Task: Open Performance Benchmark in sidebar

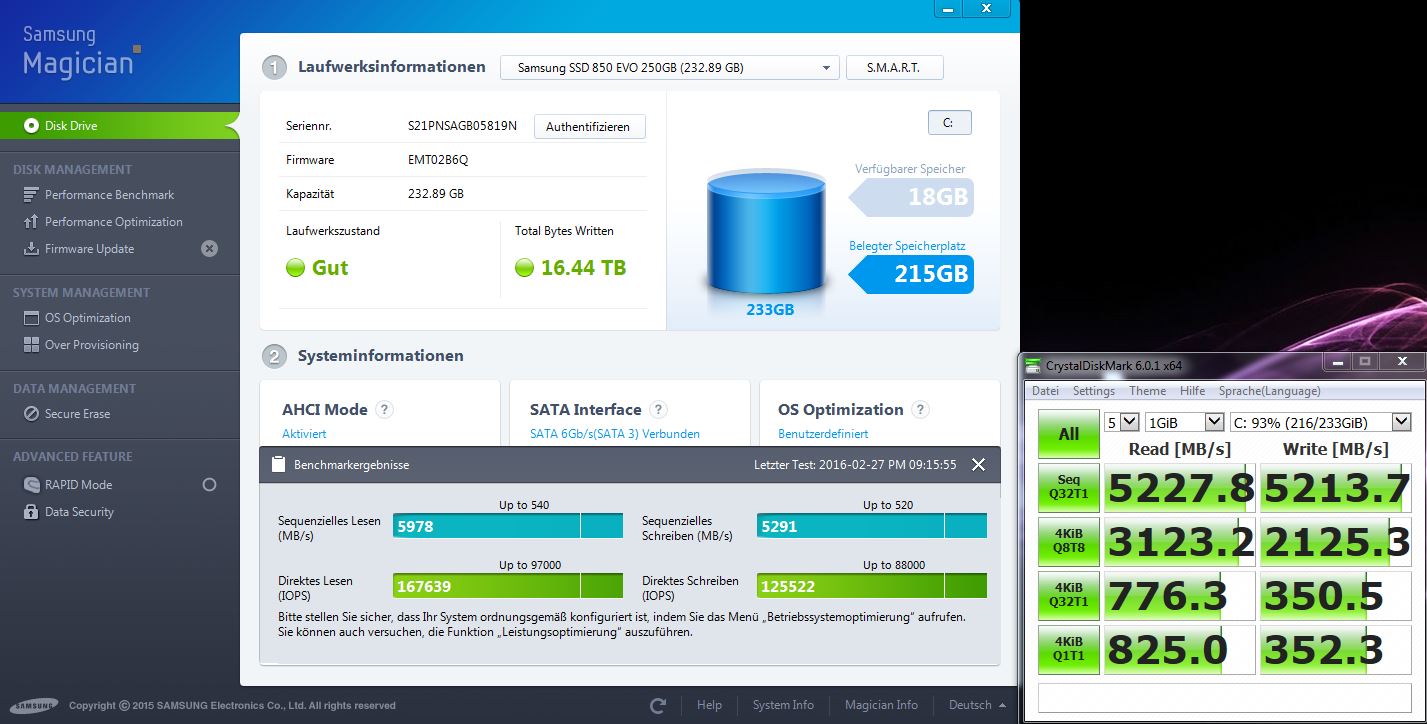Action: click(x=109, y=195)
